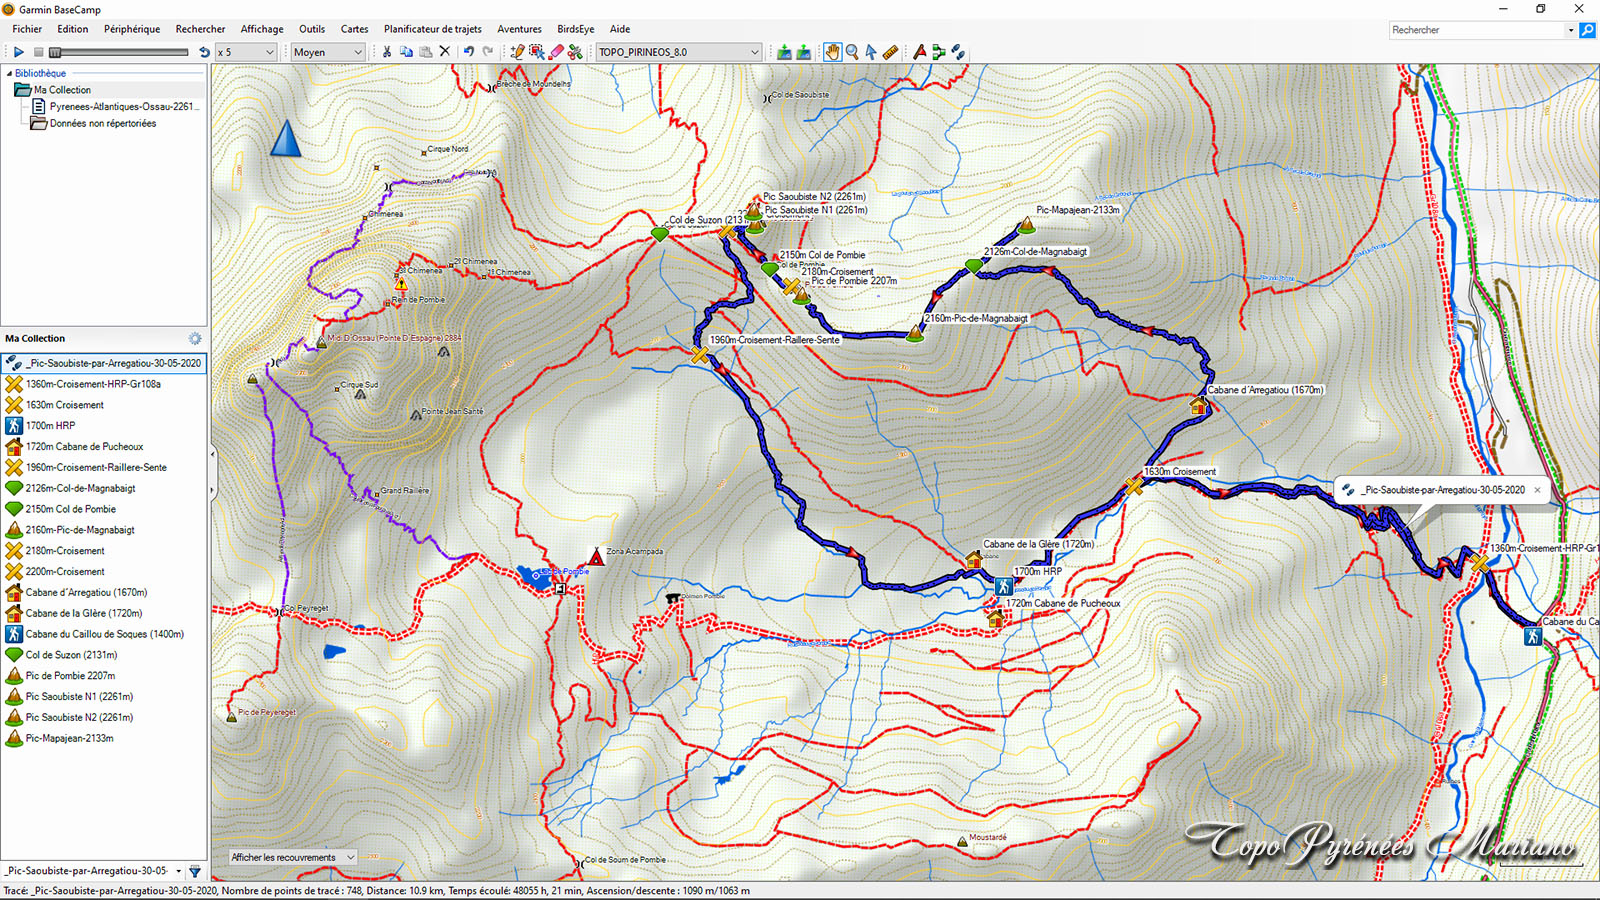
Task: Open the Moyen detail level dropdown
Action: 328,52
